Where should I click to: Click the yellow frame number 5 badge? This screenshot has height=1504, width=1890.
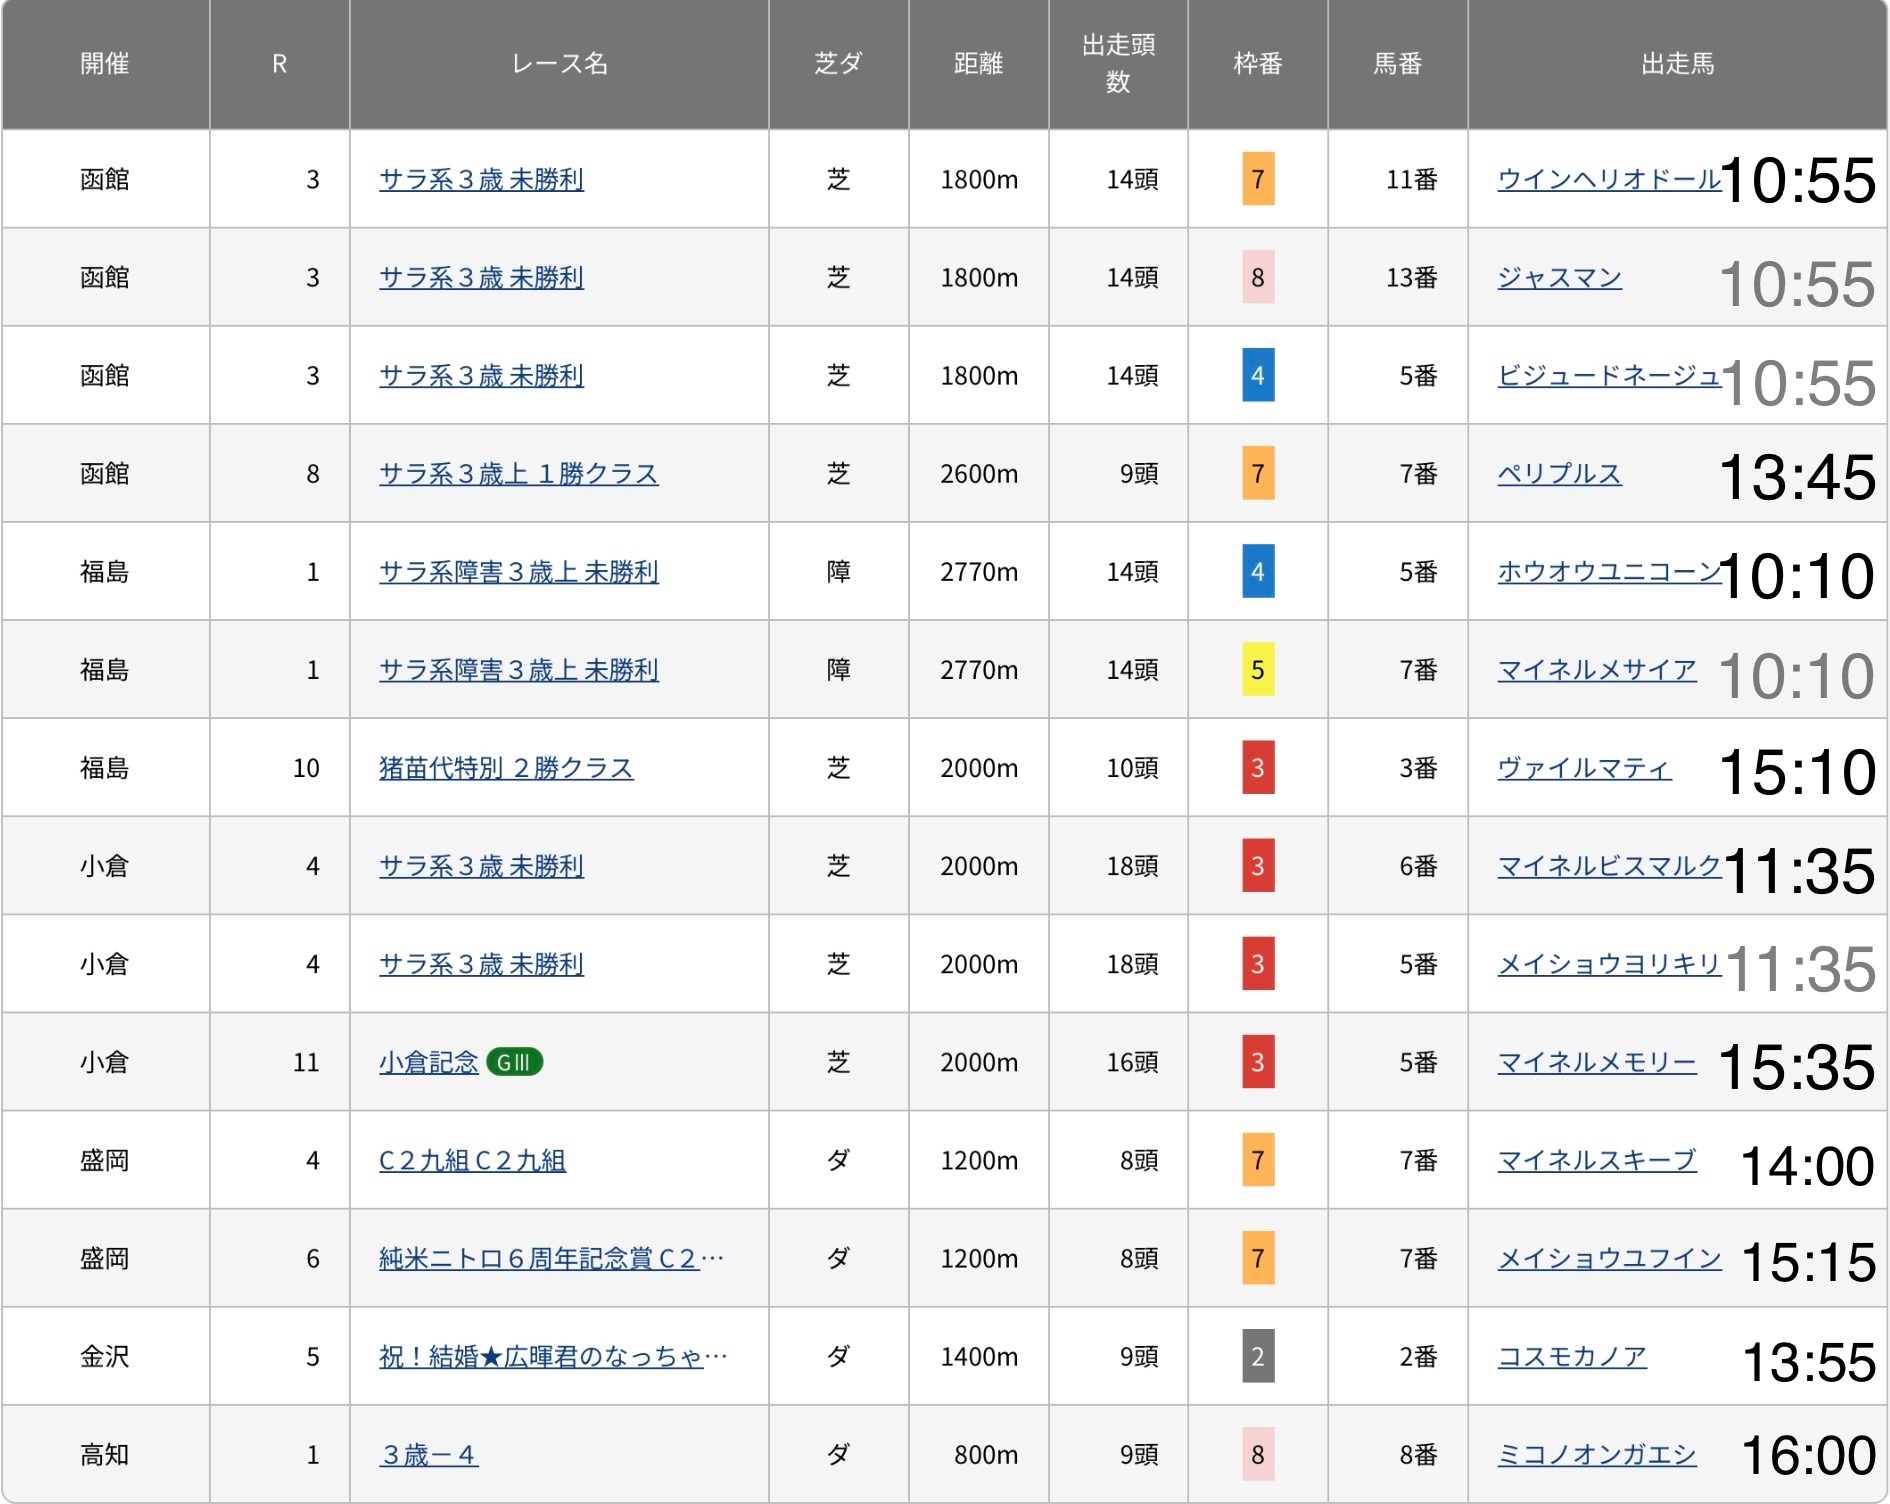[1257, 670]
